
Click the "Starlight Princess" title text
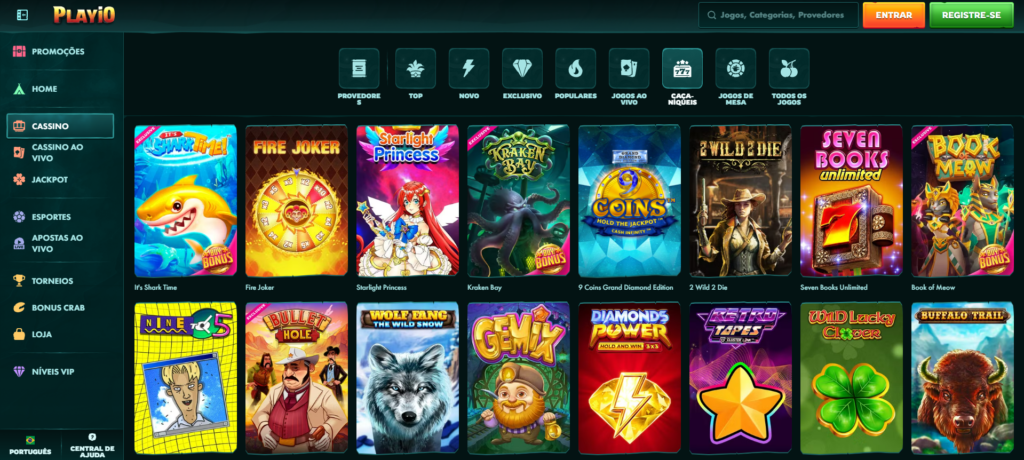click(x=381, y=288)
